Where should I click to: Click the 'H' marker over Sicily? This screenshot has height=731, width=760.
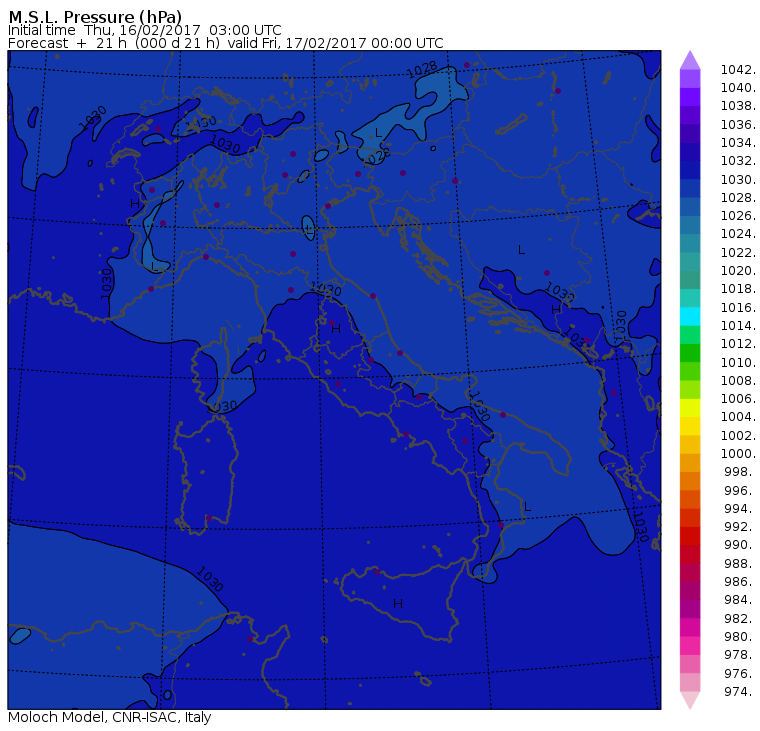point(398,604)
